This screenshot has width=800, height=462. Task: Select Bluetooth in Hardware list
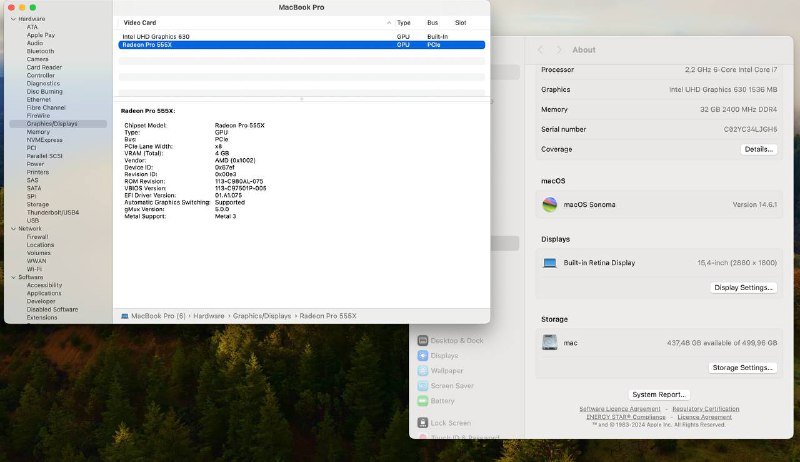(40, 52)
